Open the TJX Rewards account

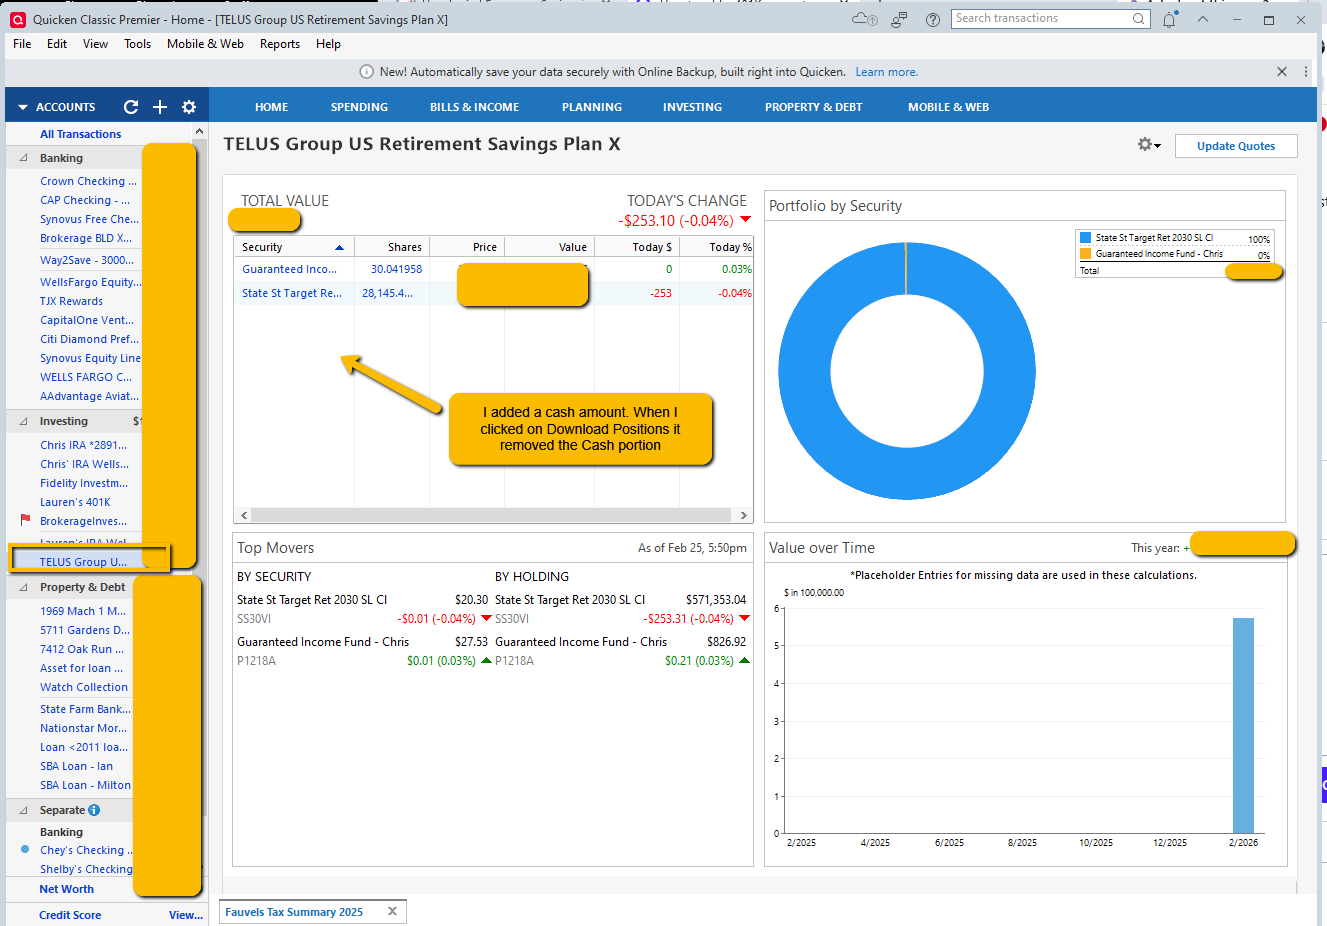(x=71, y=301)
